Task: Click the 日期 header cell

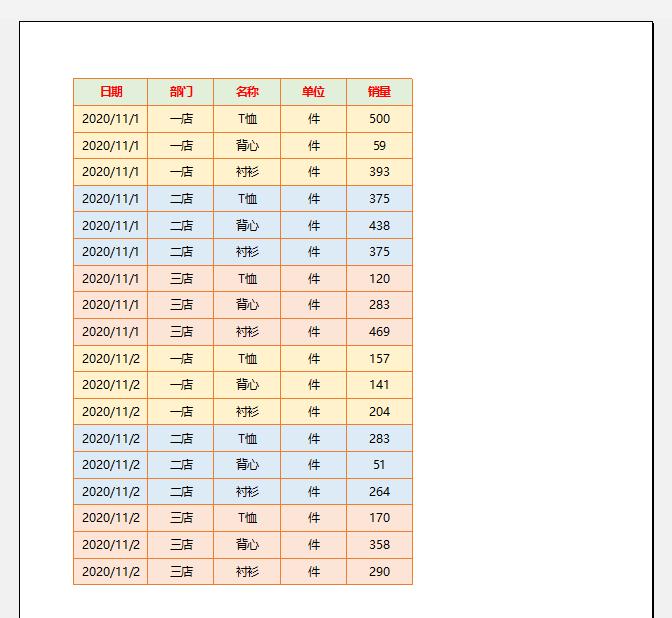Action: point(111,92)
